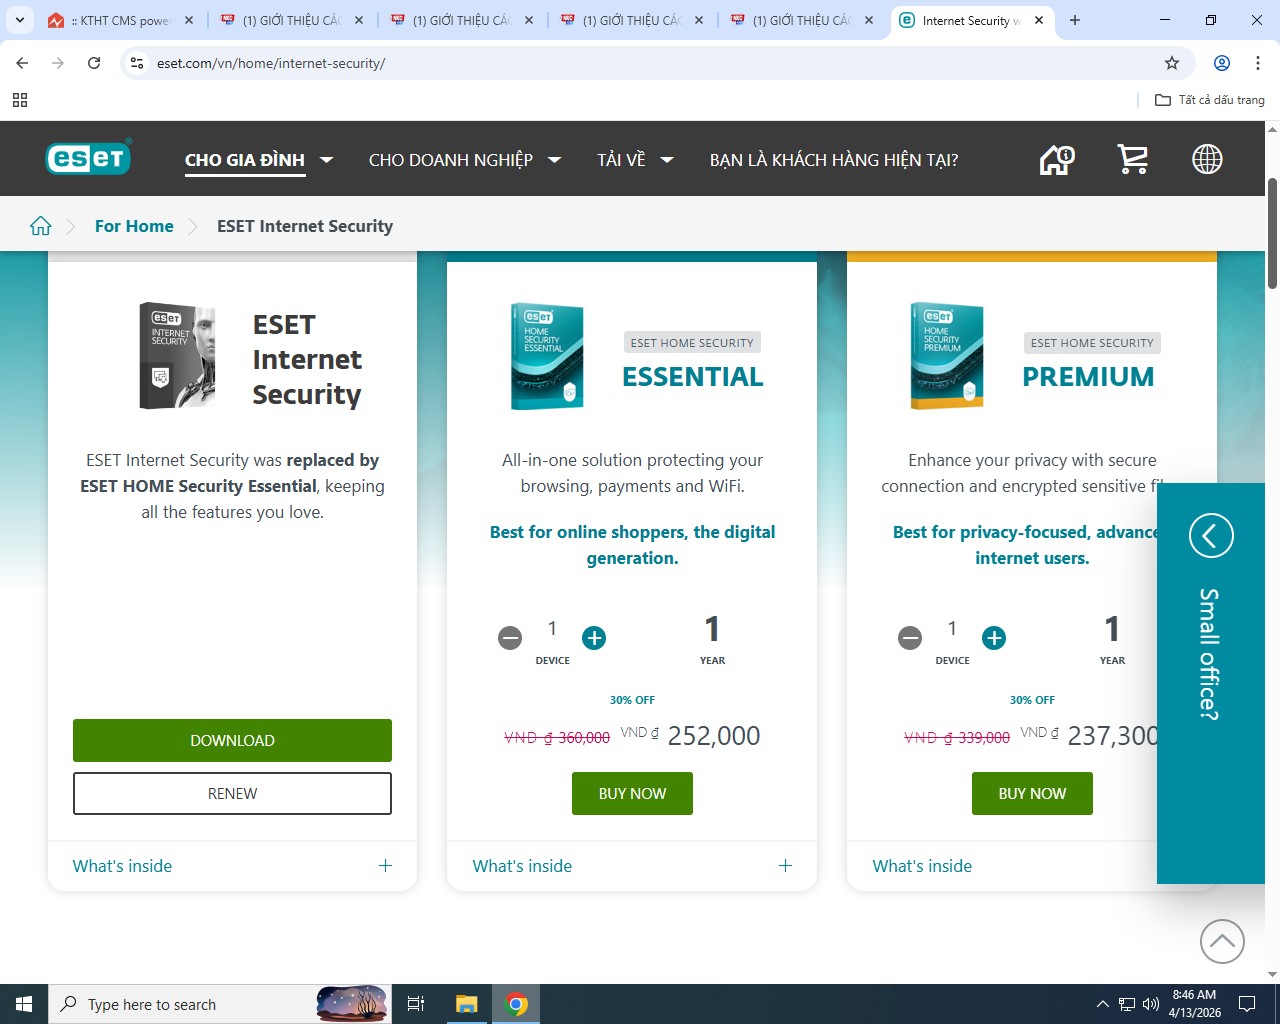Click the ESSENTIAL product title
Screen dimensions: 1280x1024
pyautogui.click(x=693, y=377)
